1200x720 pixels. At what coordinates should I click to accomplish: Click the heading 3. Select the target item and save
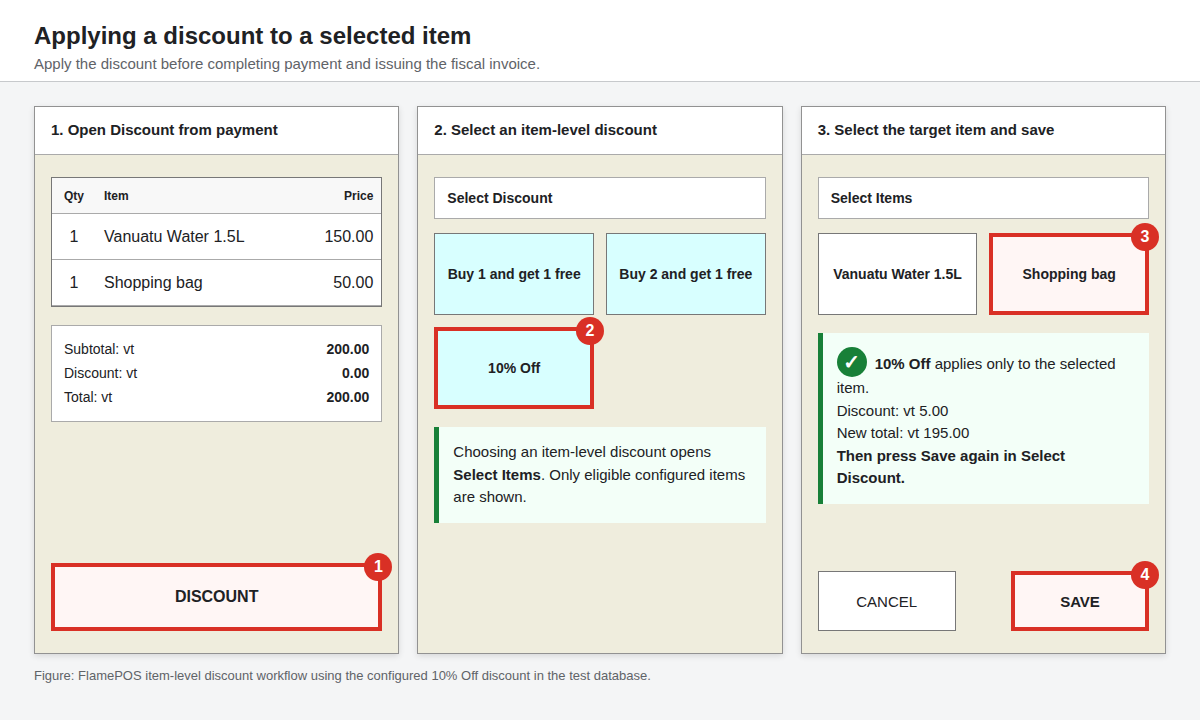click(x=936, y=130)
